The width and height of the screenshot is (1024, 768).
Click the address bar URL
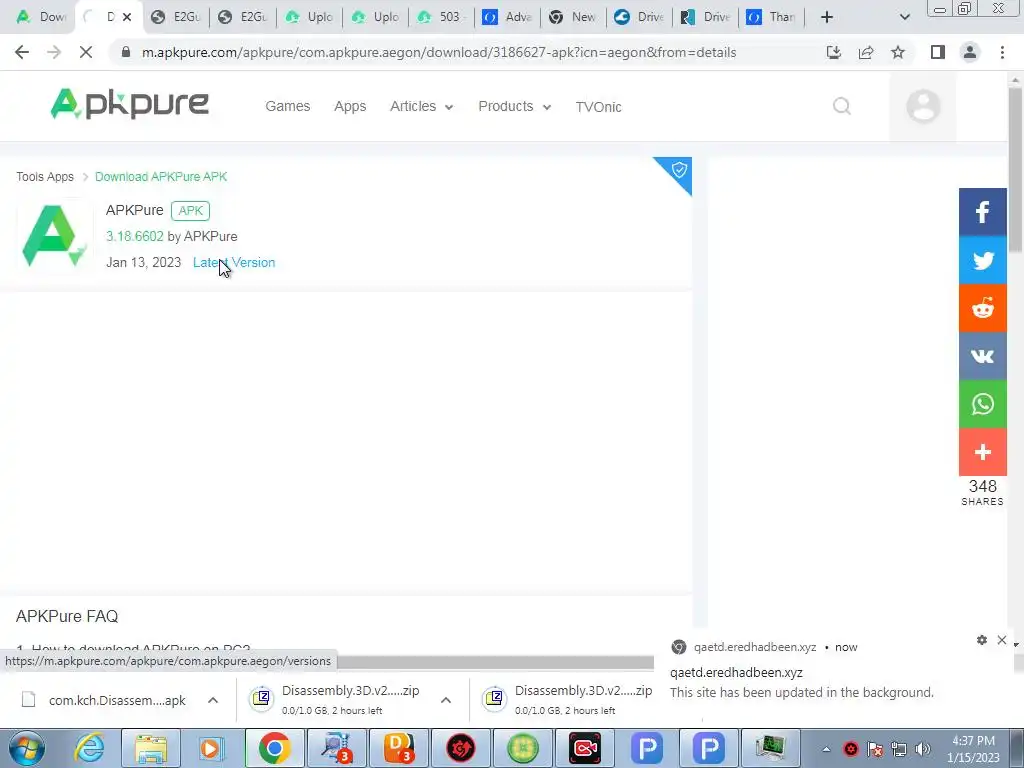click(x=439, y=52)
